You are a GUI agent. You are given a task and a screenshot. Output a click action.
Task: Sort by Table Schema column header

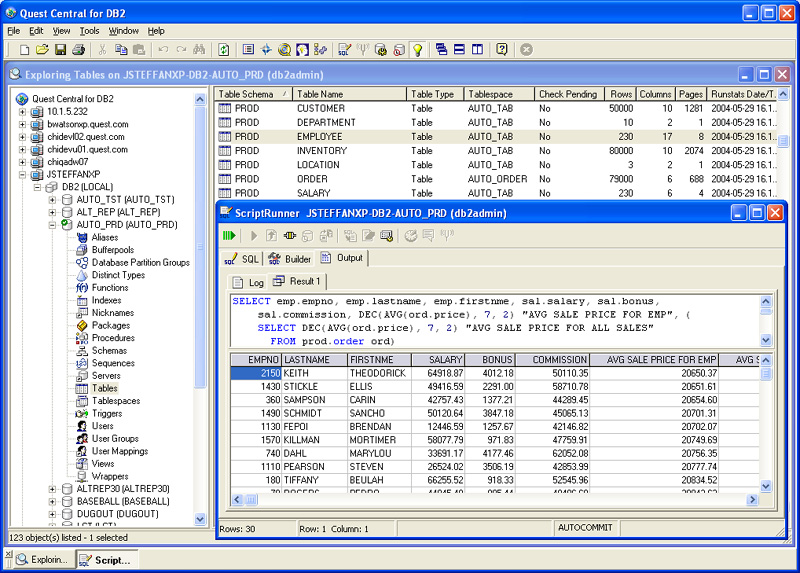[254, 94]
